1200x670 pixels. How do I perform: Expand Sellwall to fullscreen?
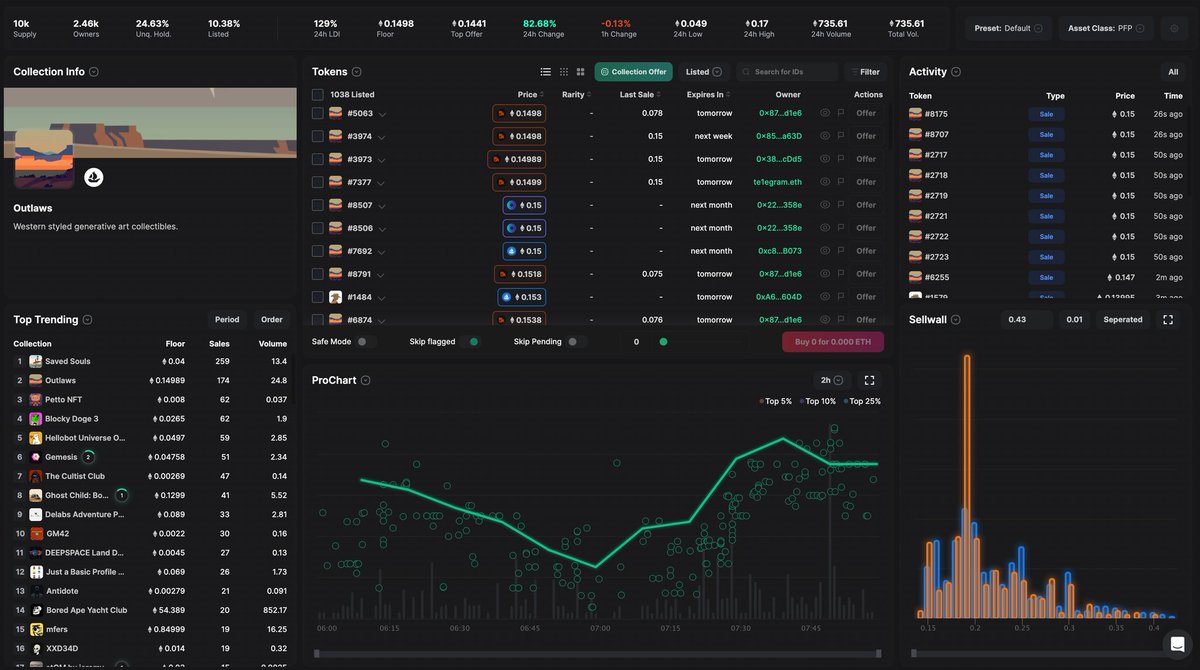coord(1167,320)
